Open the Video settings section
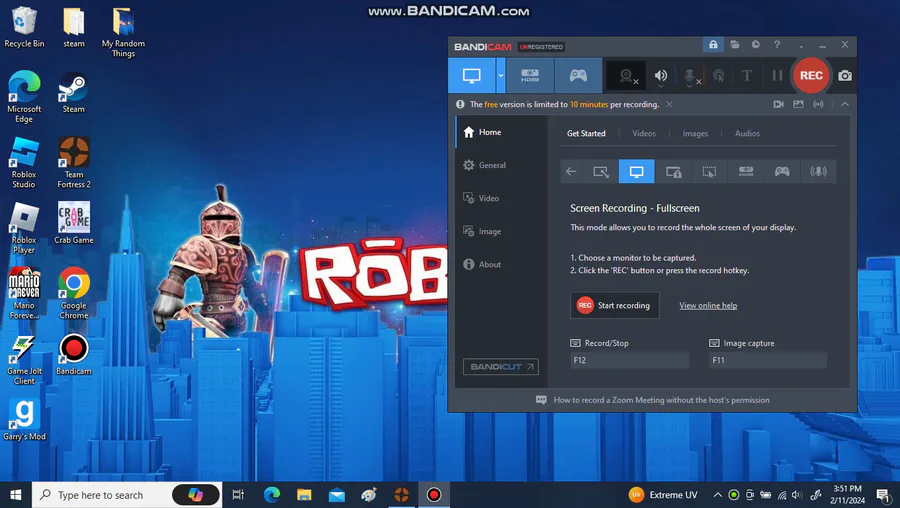 (x=501, y=198)
